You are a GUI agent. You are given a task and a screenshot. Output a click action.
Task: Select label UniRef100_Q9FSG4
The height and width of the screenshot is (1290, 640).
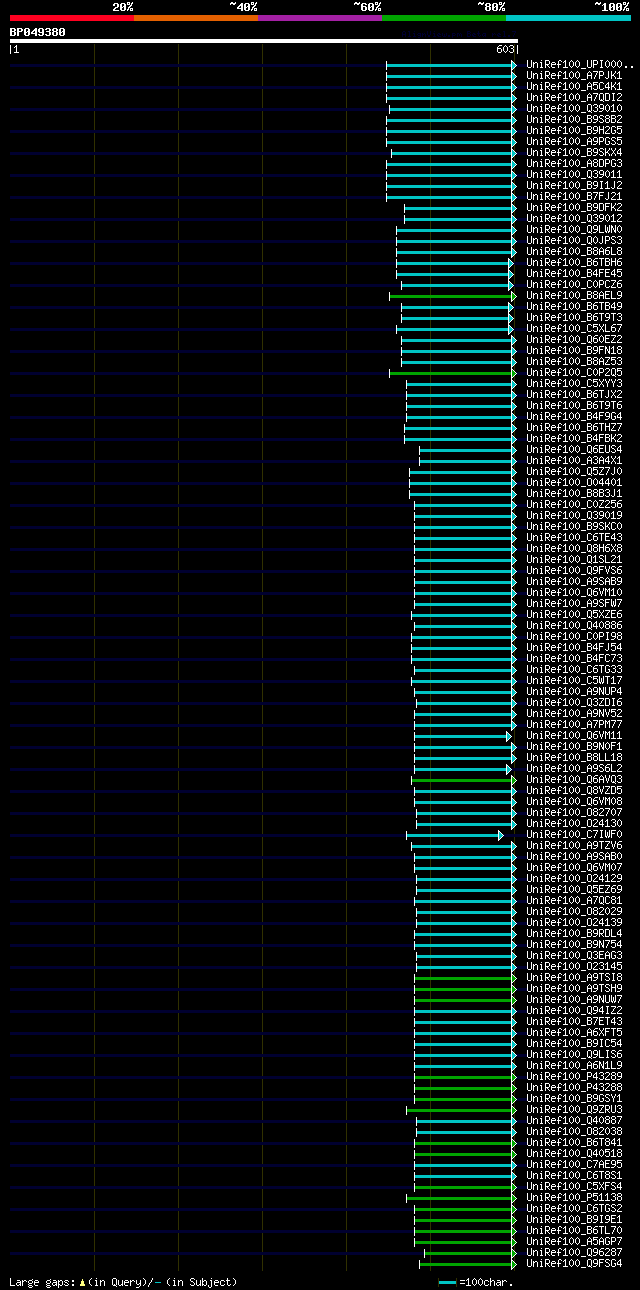[574, 1263]
